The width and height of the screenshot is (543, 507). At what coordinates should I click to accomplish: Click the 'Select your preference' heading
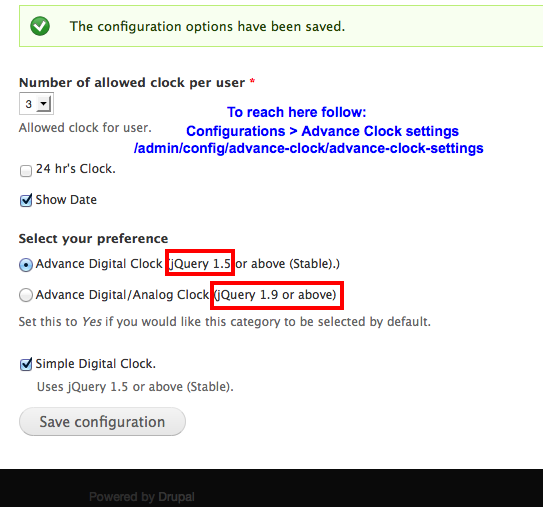pyautogui.click(x=94, y=239)
